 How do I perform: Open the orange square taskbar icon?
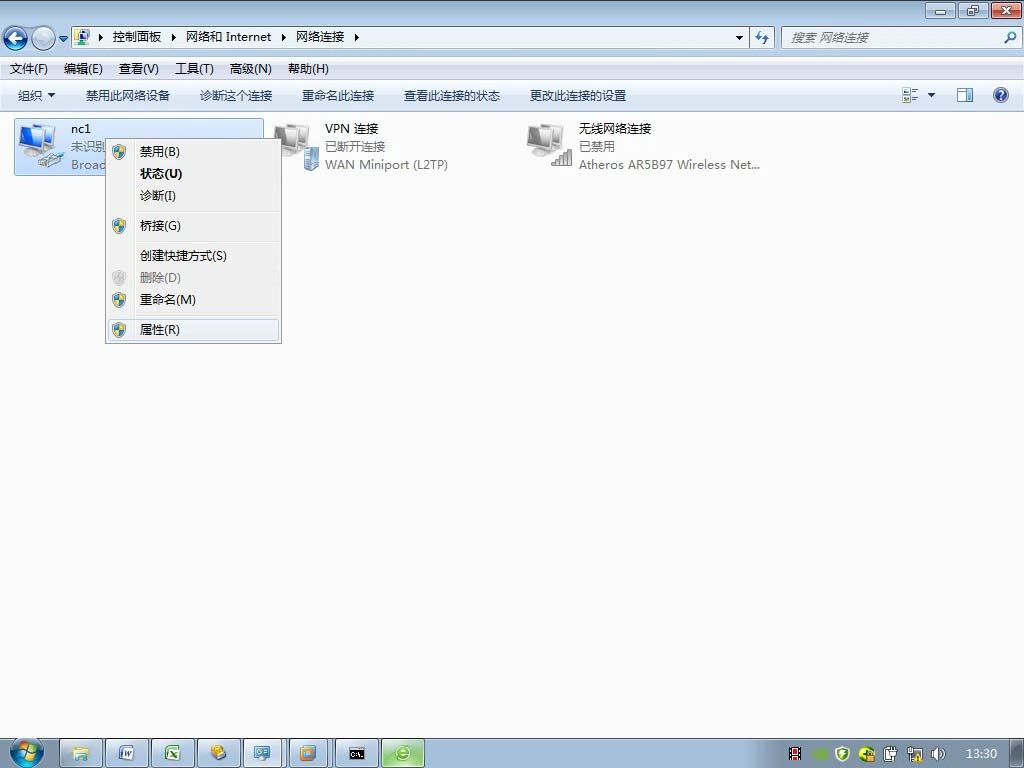308,754
